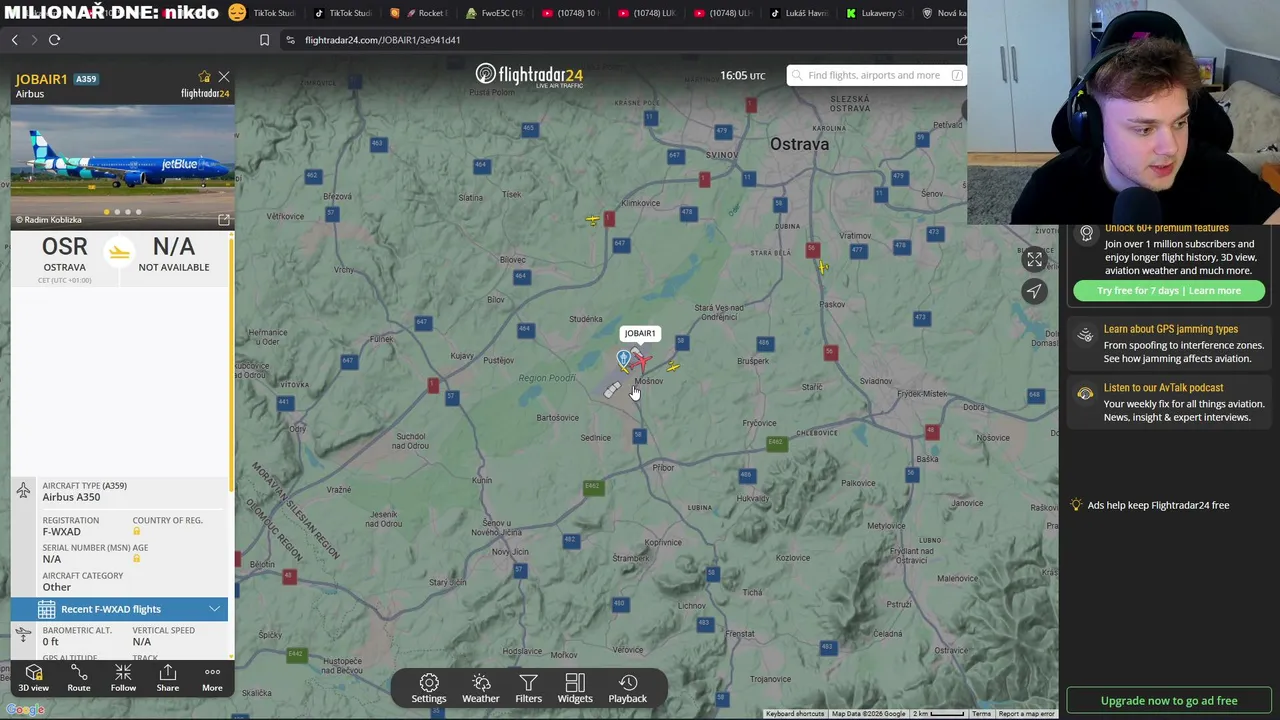The height and width of the screenshot is (720, 1280).
Task: Click the 16:05 UTC clock
Action: pos(742,76)
